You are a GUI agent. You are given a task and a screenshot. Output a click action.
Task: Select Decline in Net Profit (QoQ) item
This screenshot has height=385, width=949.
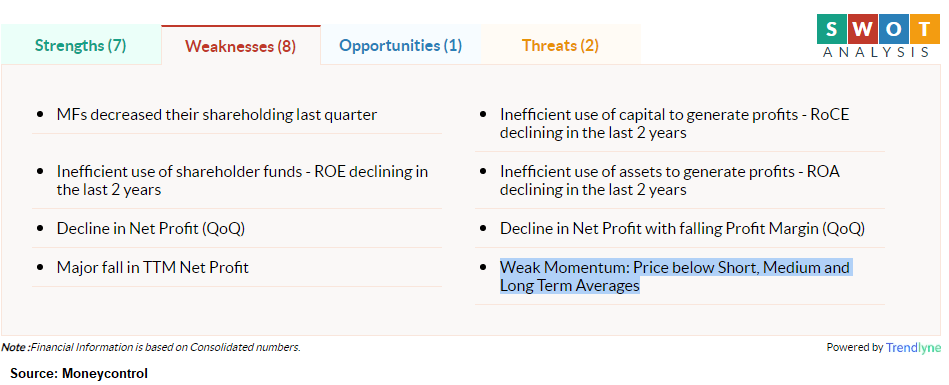151,229
